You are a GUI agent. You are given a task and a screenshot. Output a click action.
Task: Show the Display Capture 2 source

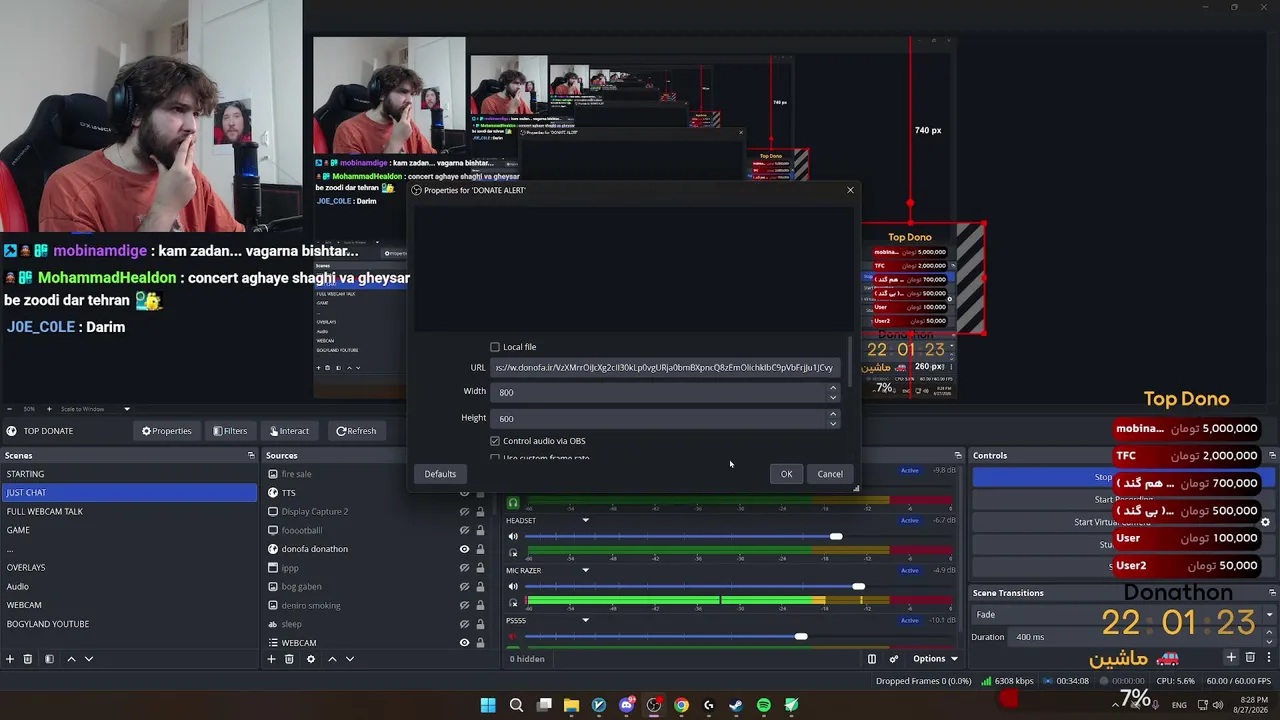464,512
